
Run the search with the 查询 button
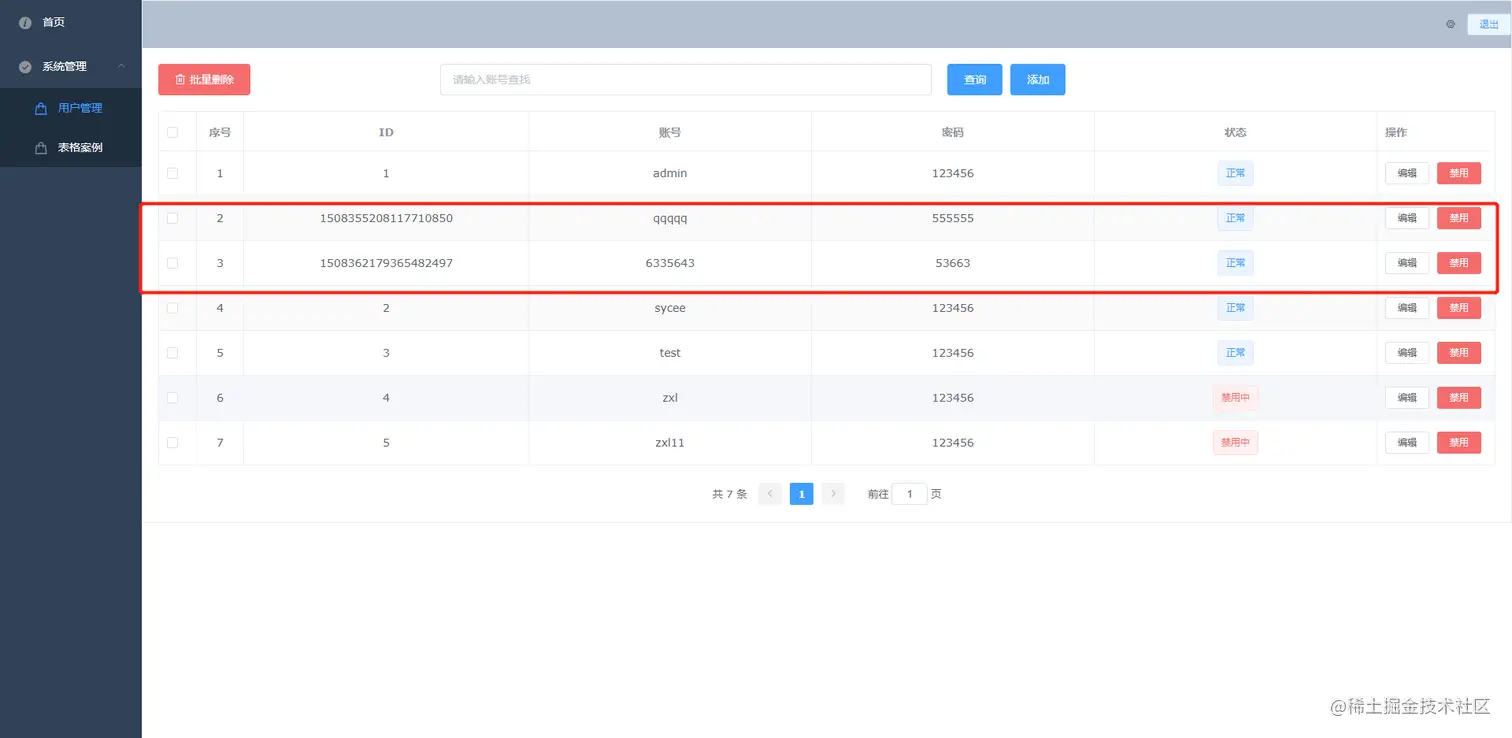click(975, 80)
